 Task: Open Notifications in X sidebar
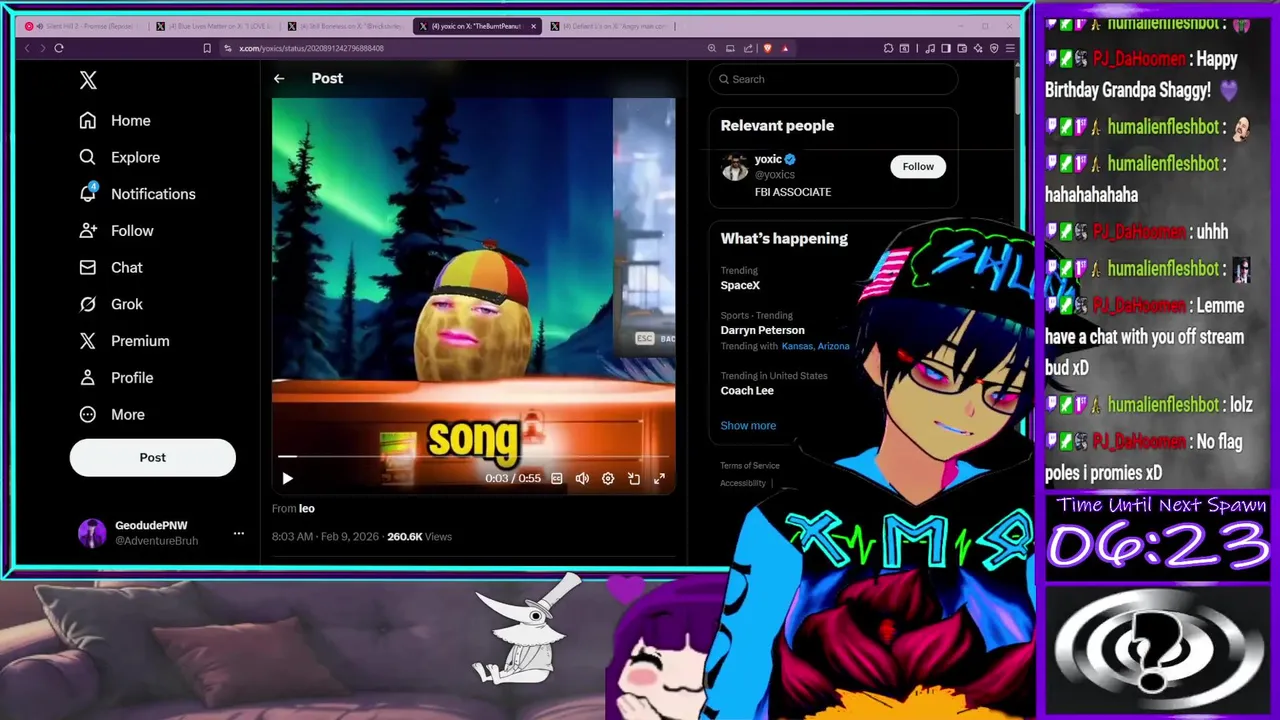pos(138,194)
